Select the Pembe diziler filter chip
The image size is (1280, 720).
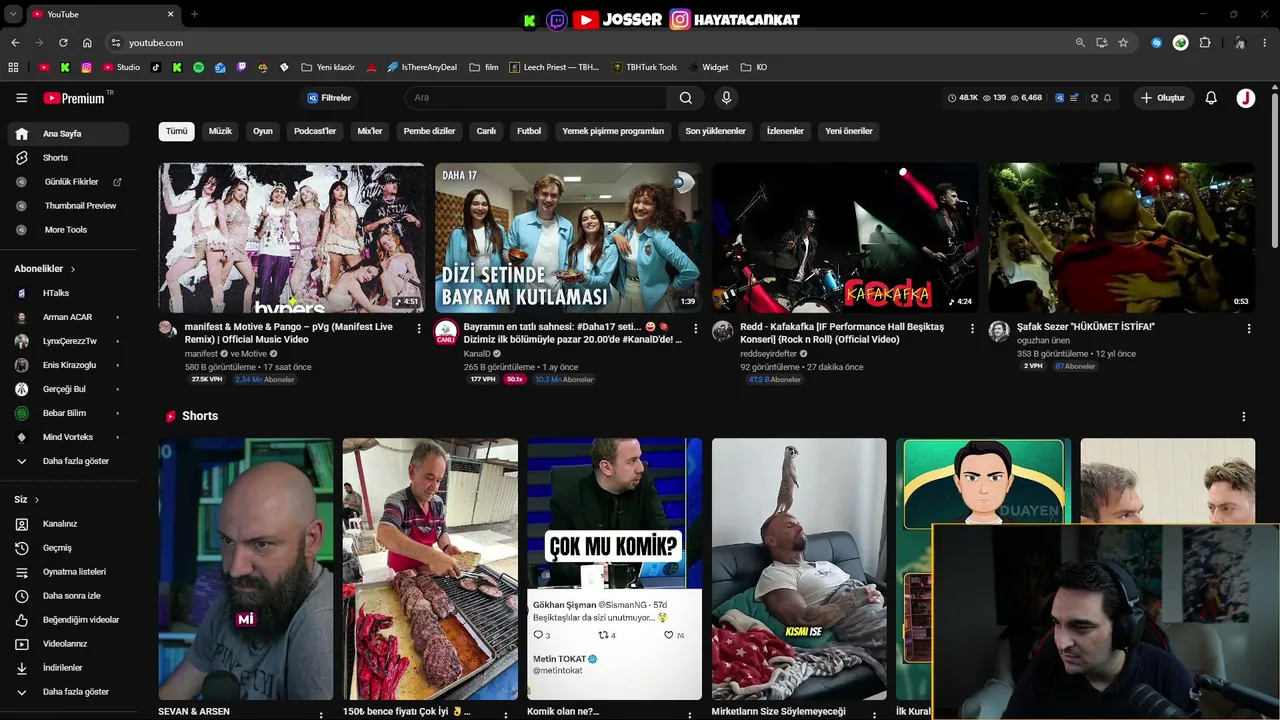click(429, 131)
